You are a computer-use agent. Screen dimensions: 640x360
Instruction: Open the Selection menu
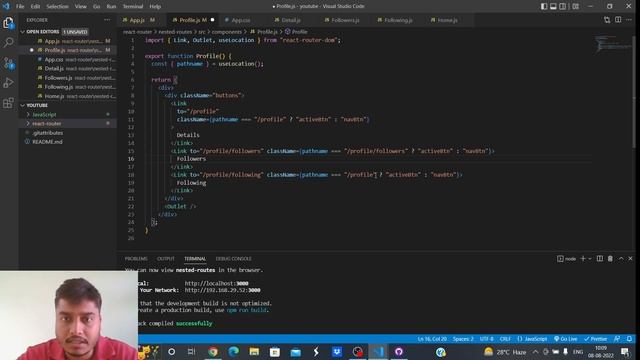[x=57, y=7]
